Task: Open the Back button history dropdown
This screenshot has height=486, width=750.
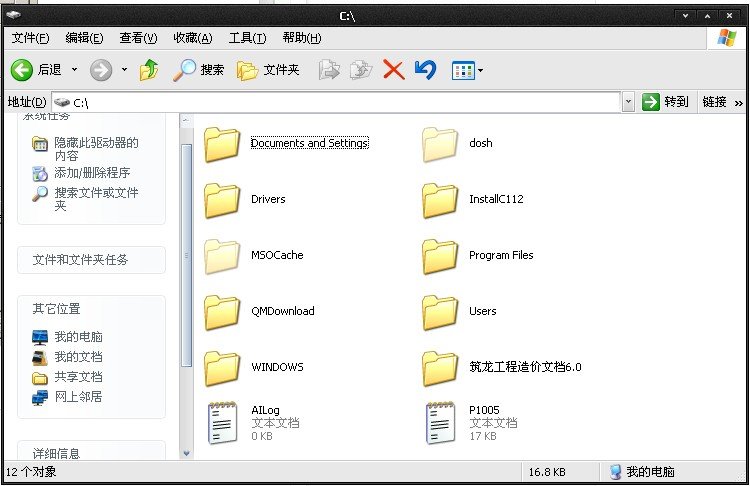Action: 74,70
